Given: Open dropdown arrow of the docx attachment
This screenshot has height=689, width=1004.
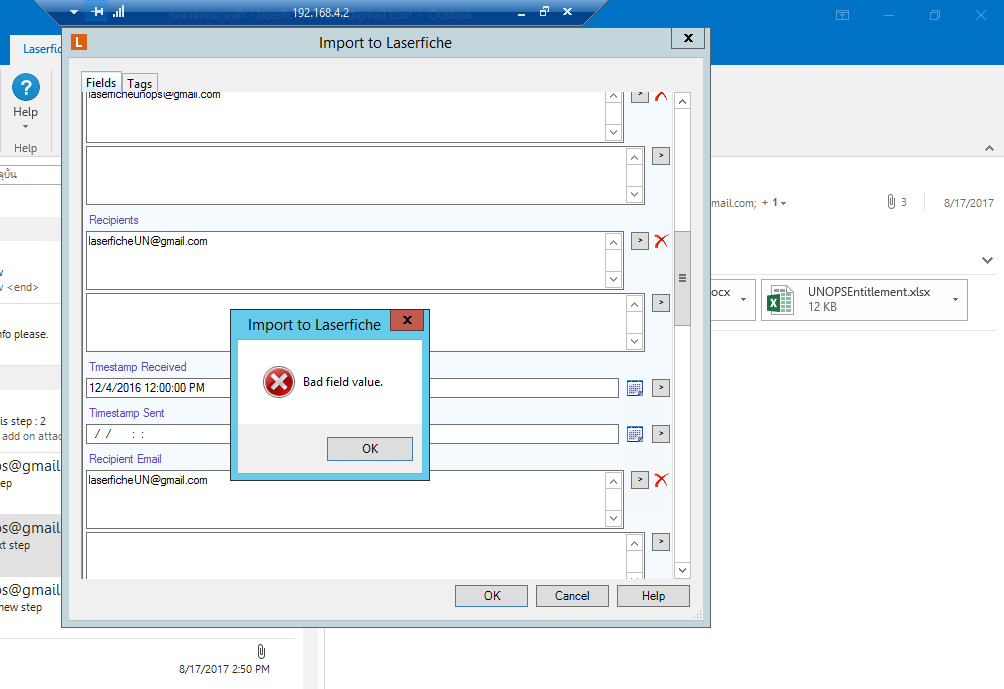Looking at the screenshot, I should tap(743, 300).
